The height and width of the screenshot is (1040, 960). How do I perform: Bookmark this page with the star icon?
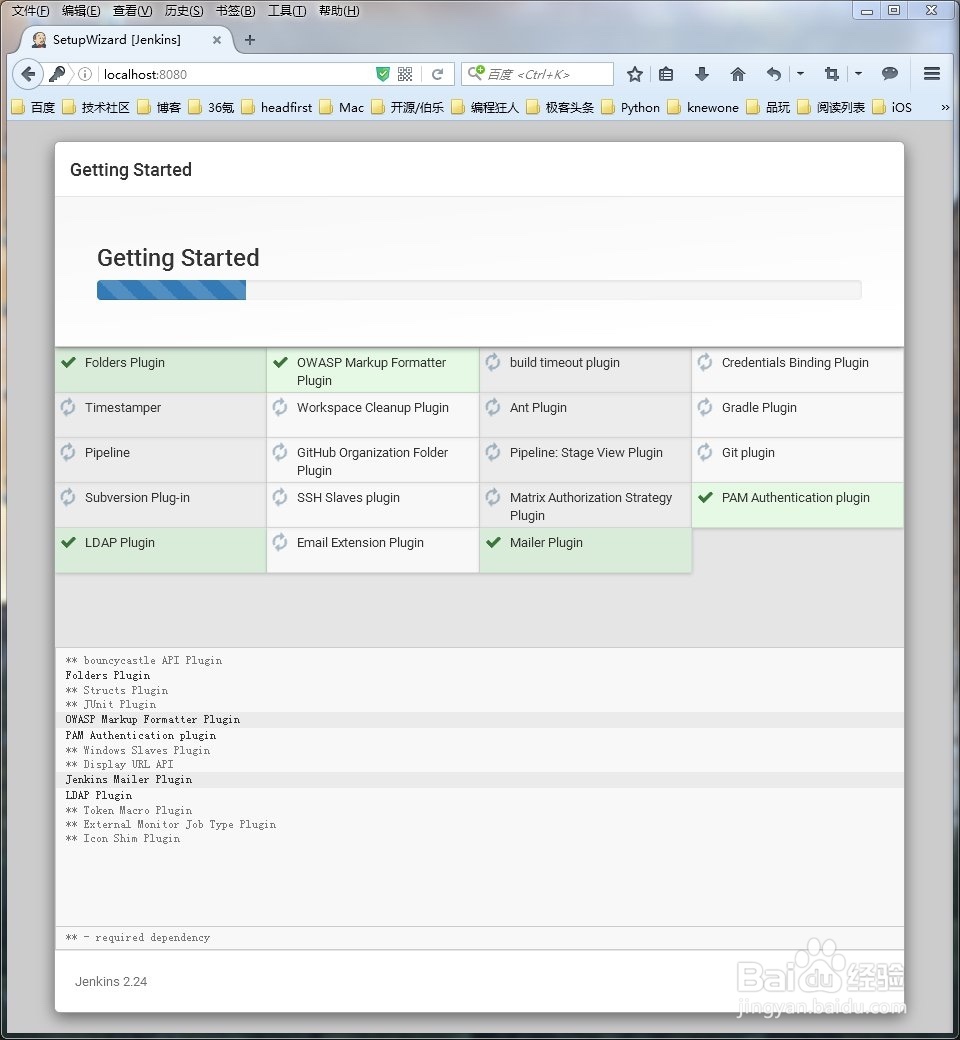point(635,74)
